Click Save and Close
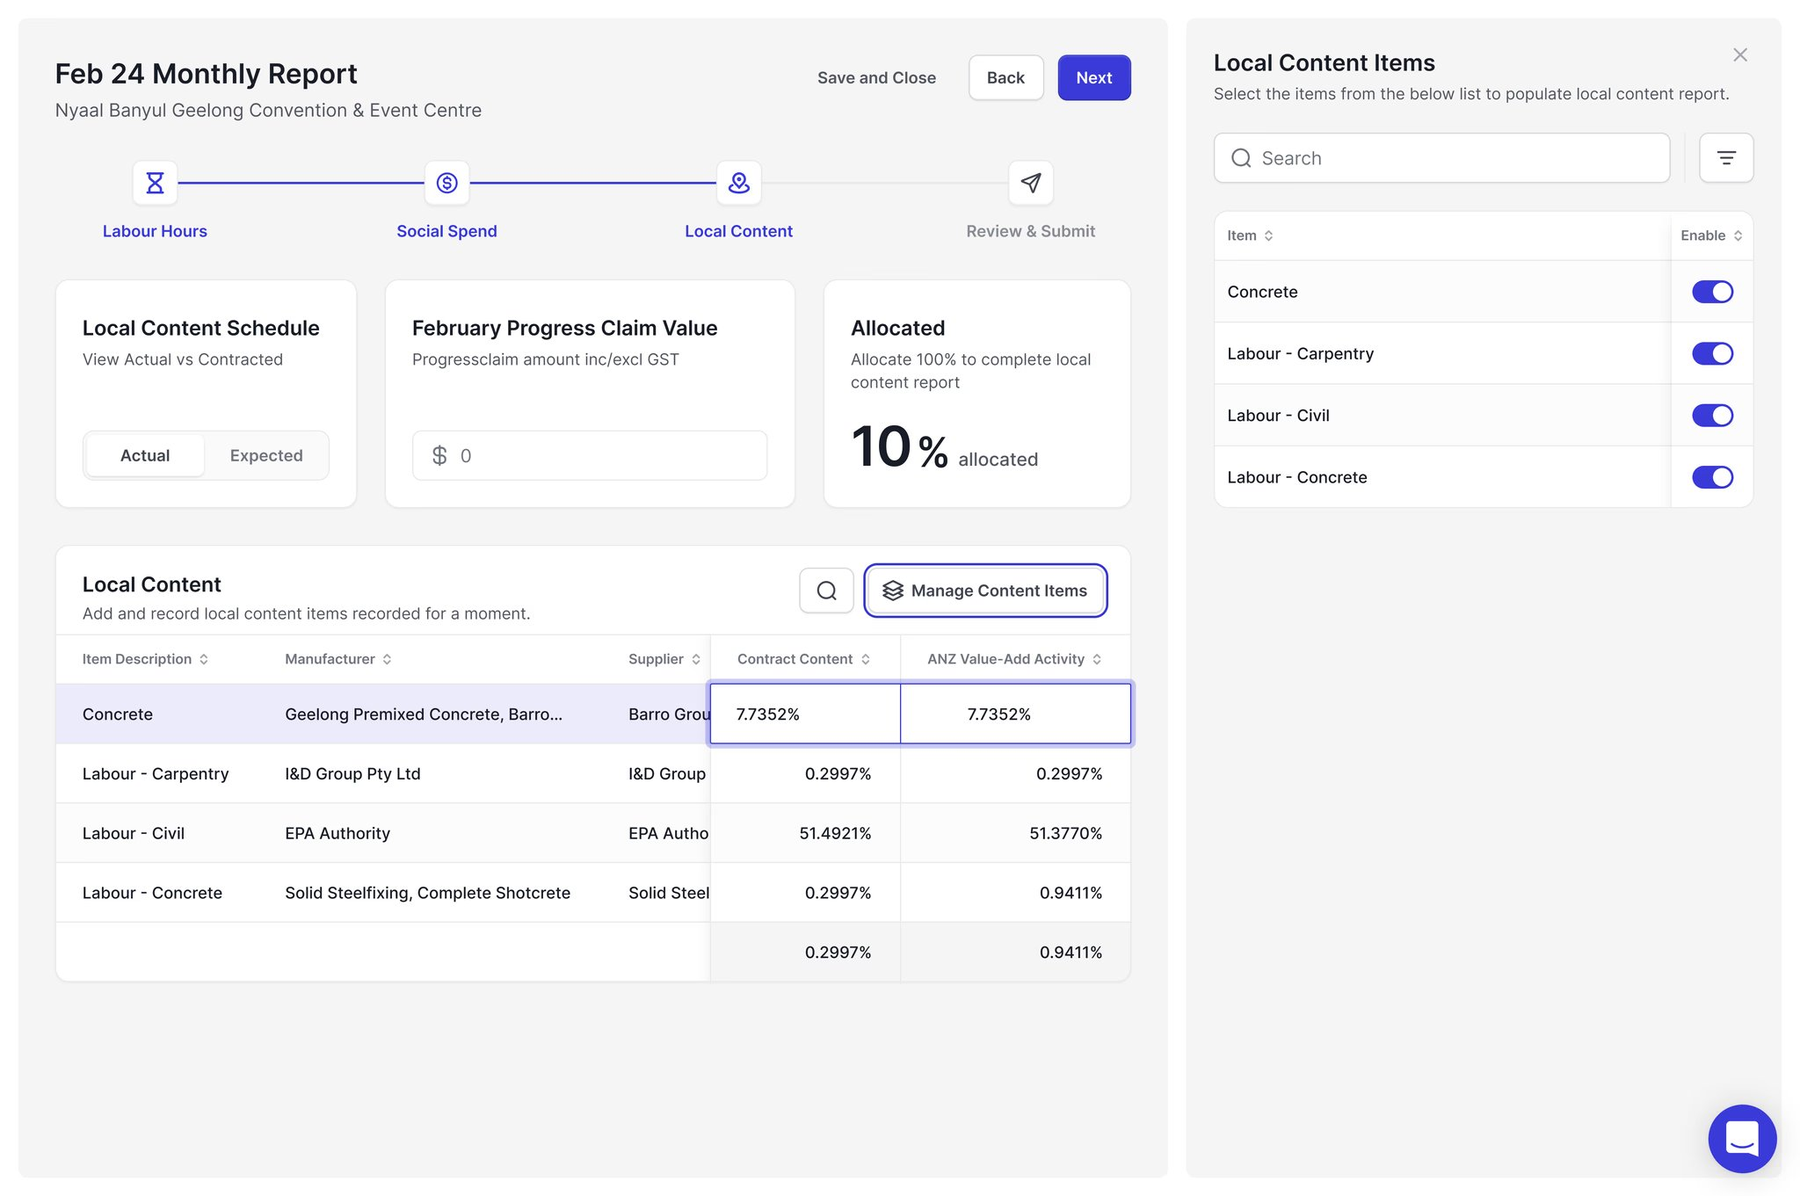Screen dimensions: 1800x1196 877,78
